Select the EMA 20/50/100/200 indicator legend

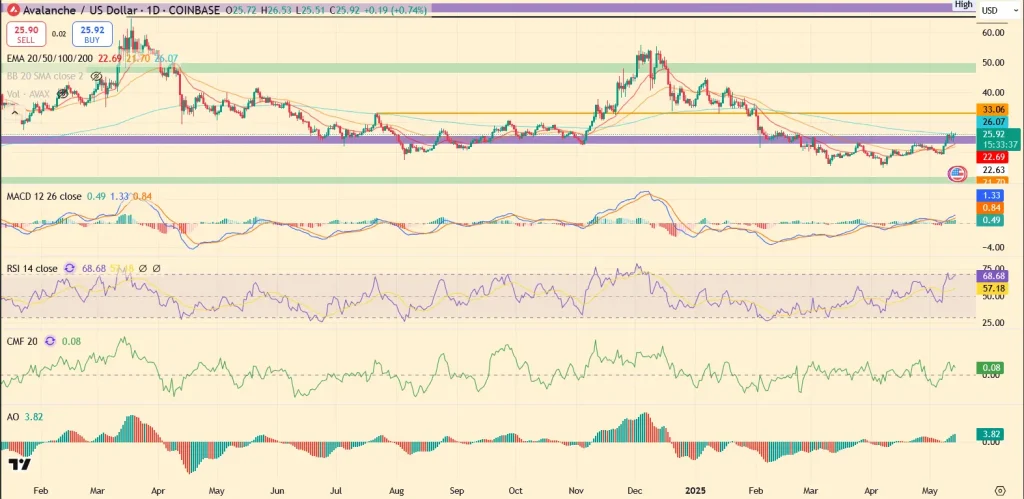pos(50,58)
